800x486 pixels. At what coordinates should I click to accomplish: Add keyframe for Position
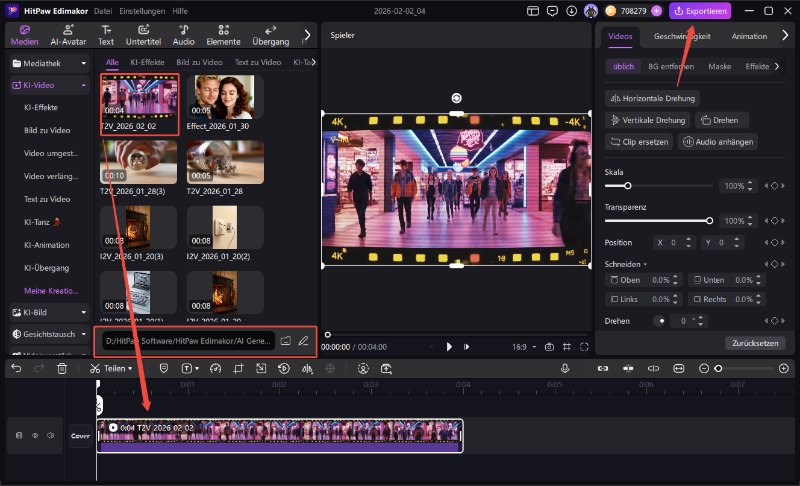click(x=774, y=243)
